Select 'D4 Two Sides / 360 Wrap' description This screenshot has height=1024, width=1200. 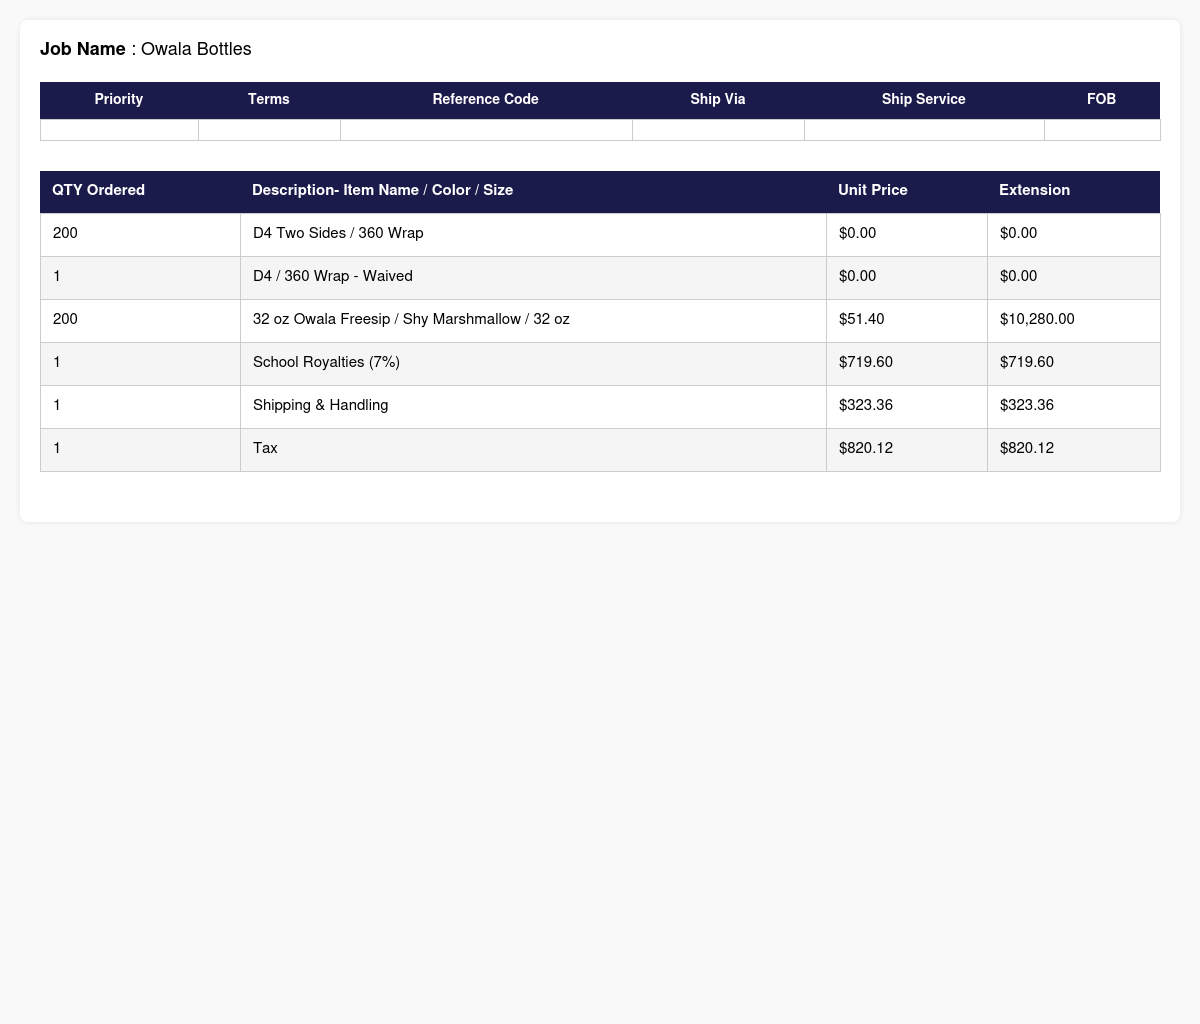coord(338,233)
